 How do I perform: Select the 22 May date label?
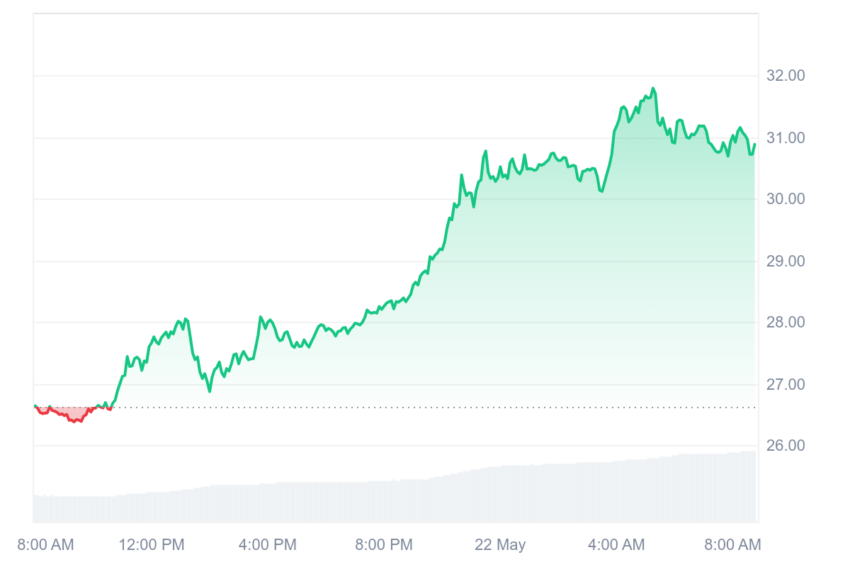pyautogui.click(x=500, y=544)
